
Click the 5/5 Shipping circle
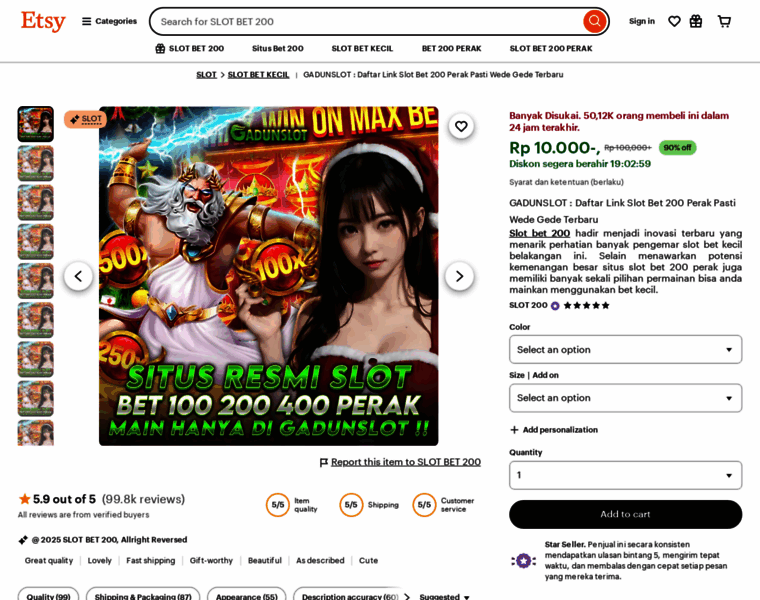[351, 505]
